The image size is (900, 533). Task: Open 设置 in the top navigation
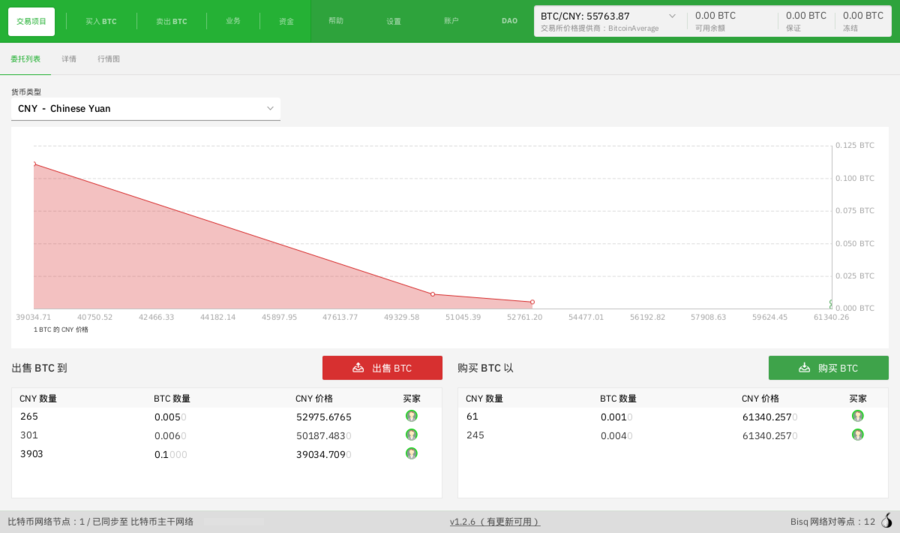(394, 21)
